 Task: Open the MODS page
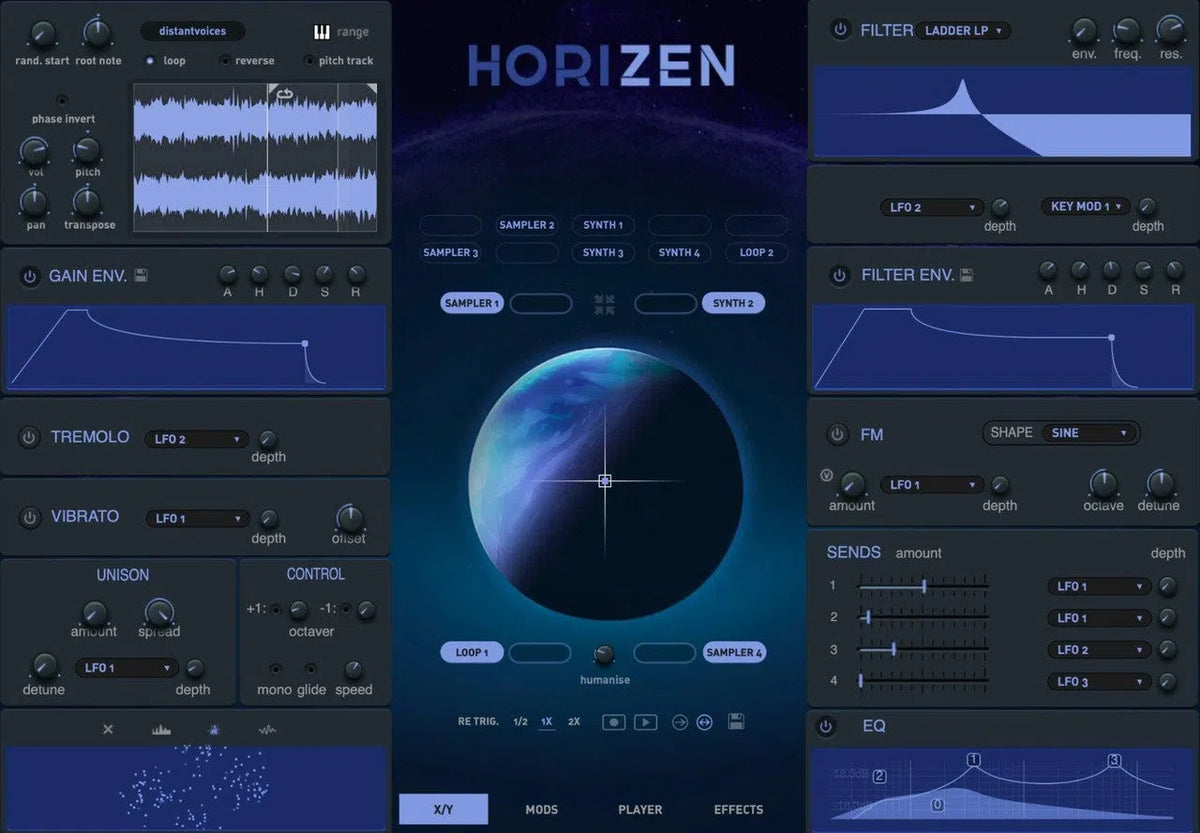coord(541,810)
